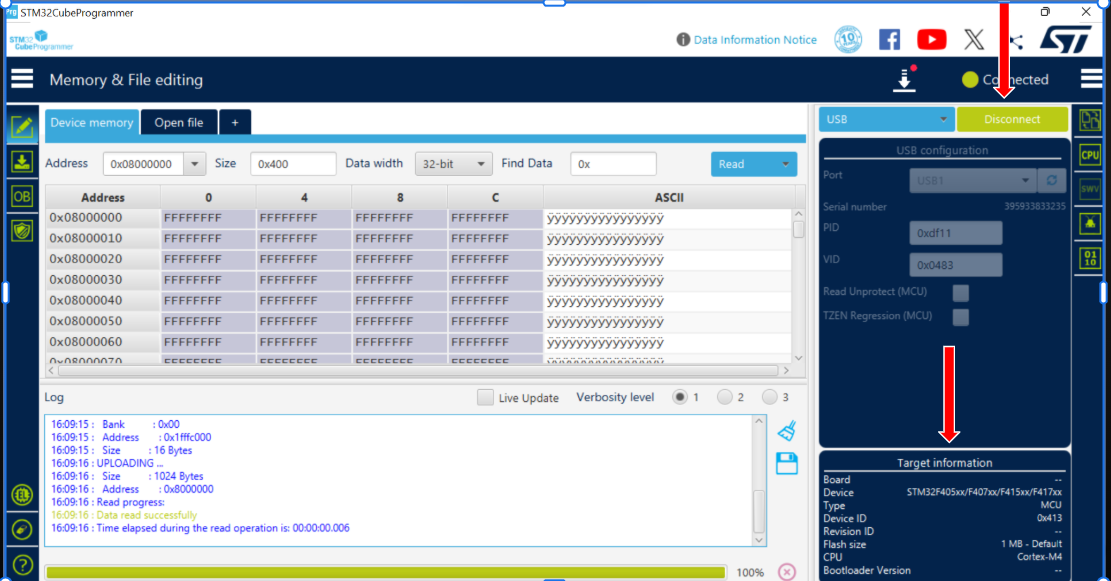This screenshot has height=581, width=1111.
Task: Open the SWV viewer icon
Action: [x=1089, y=189]
